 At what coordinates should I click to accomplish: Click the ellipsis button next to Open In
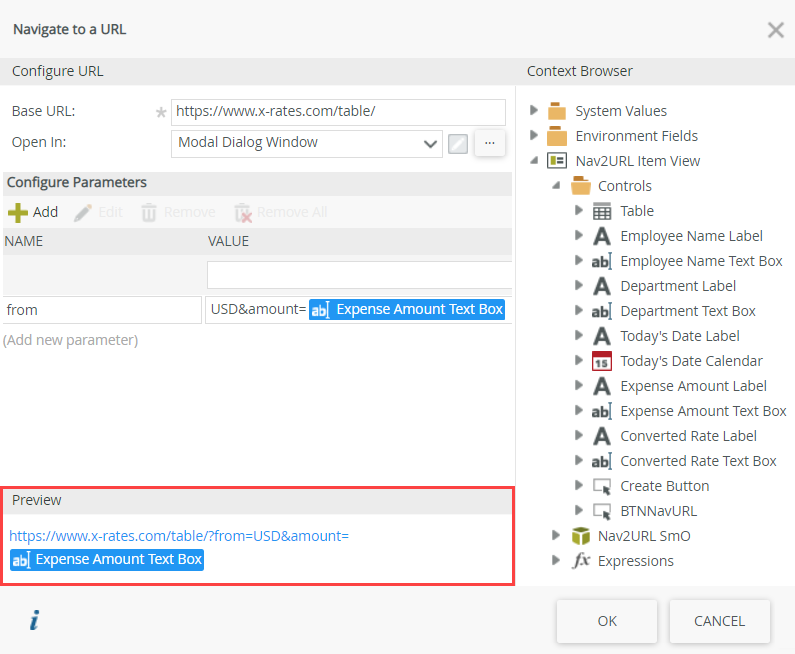pos(489,143)
